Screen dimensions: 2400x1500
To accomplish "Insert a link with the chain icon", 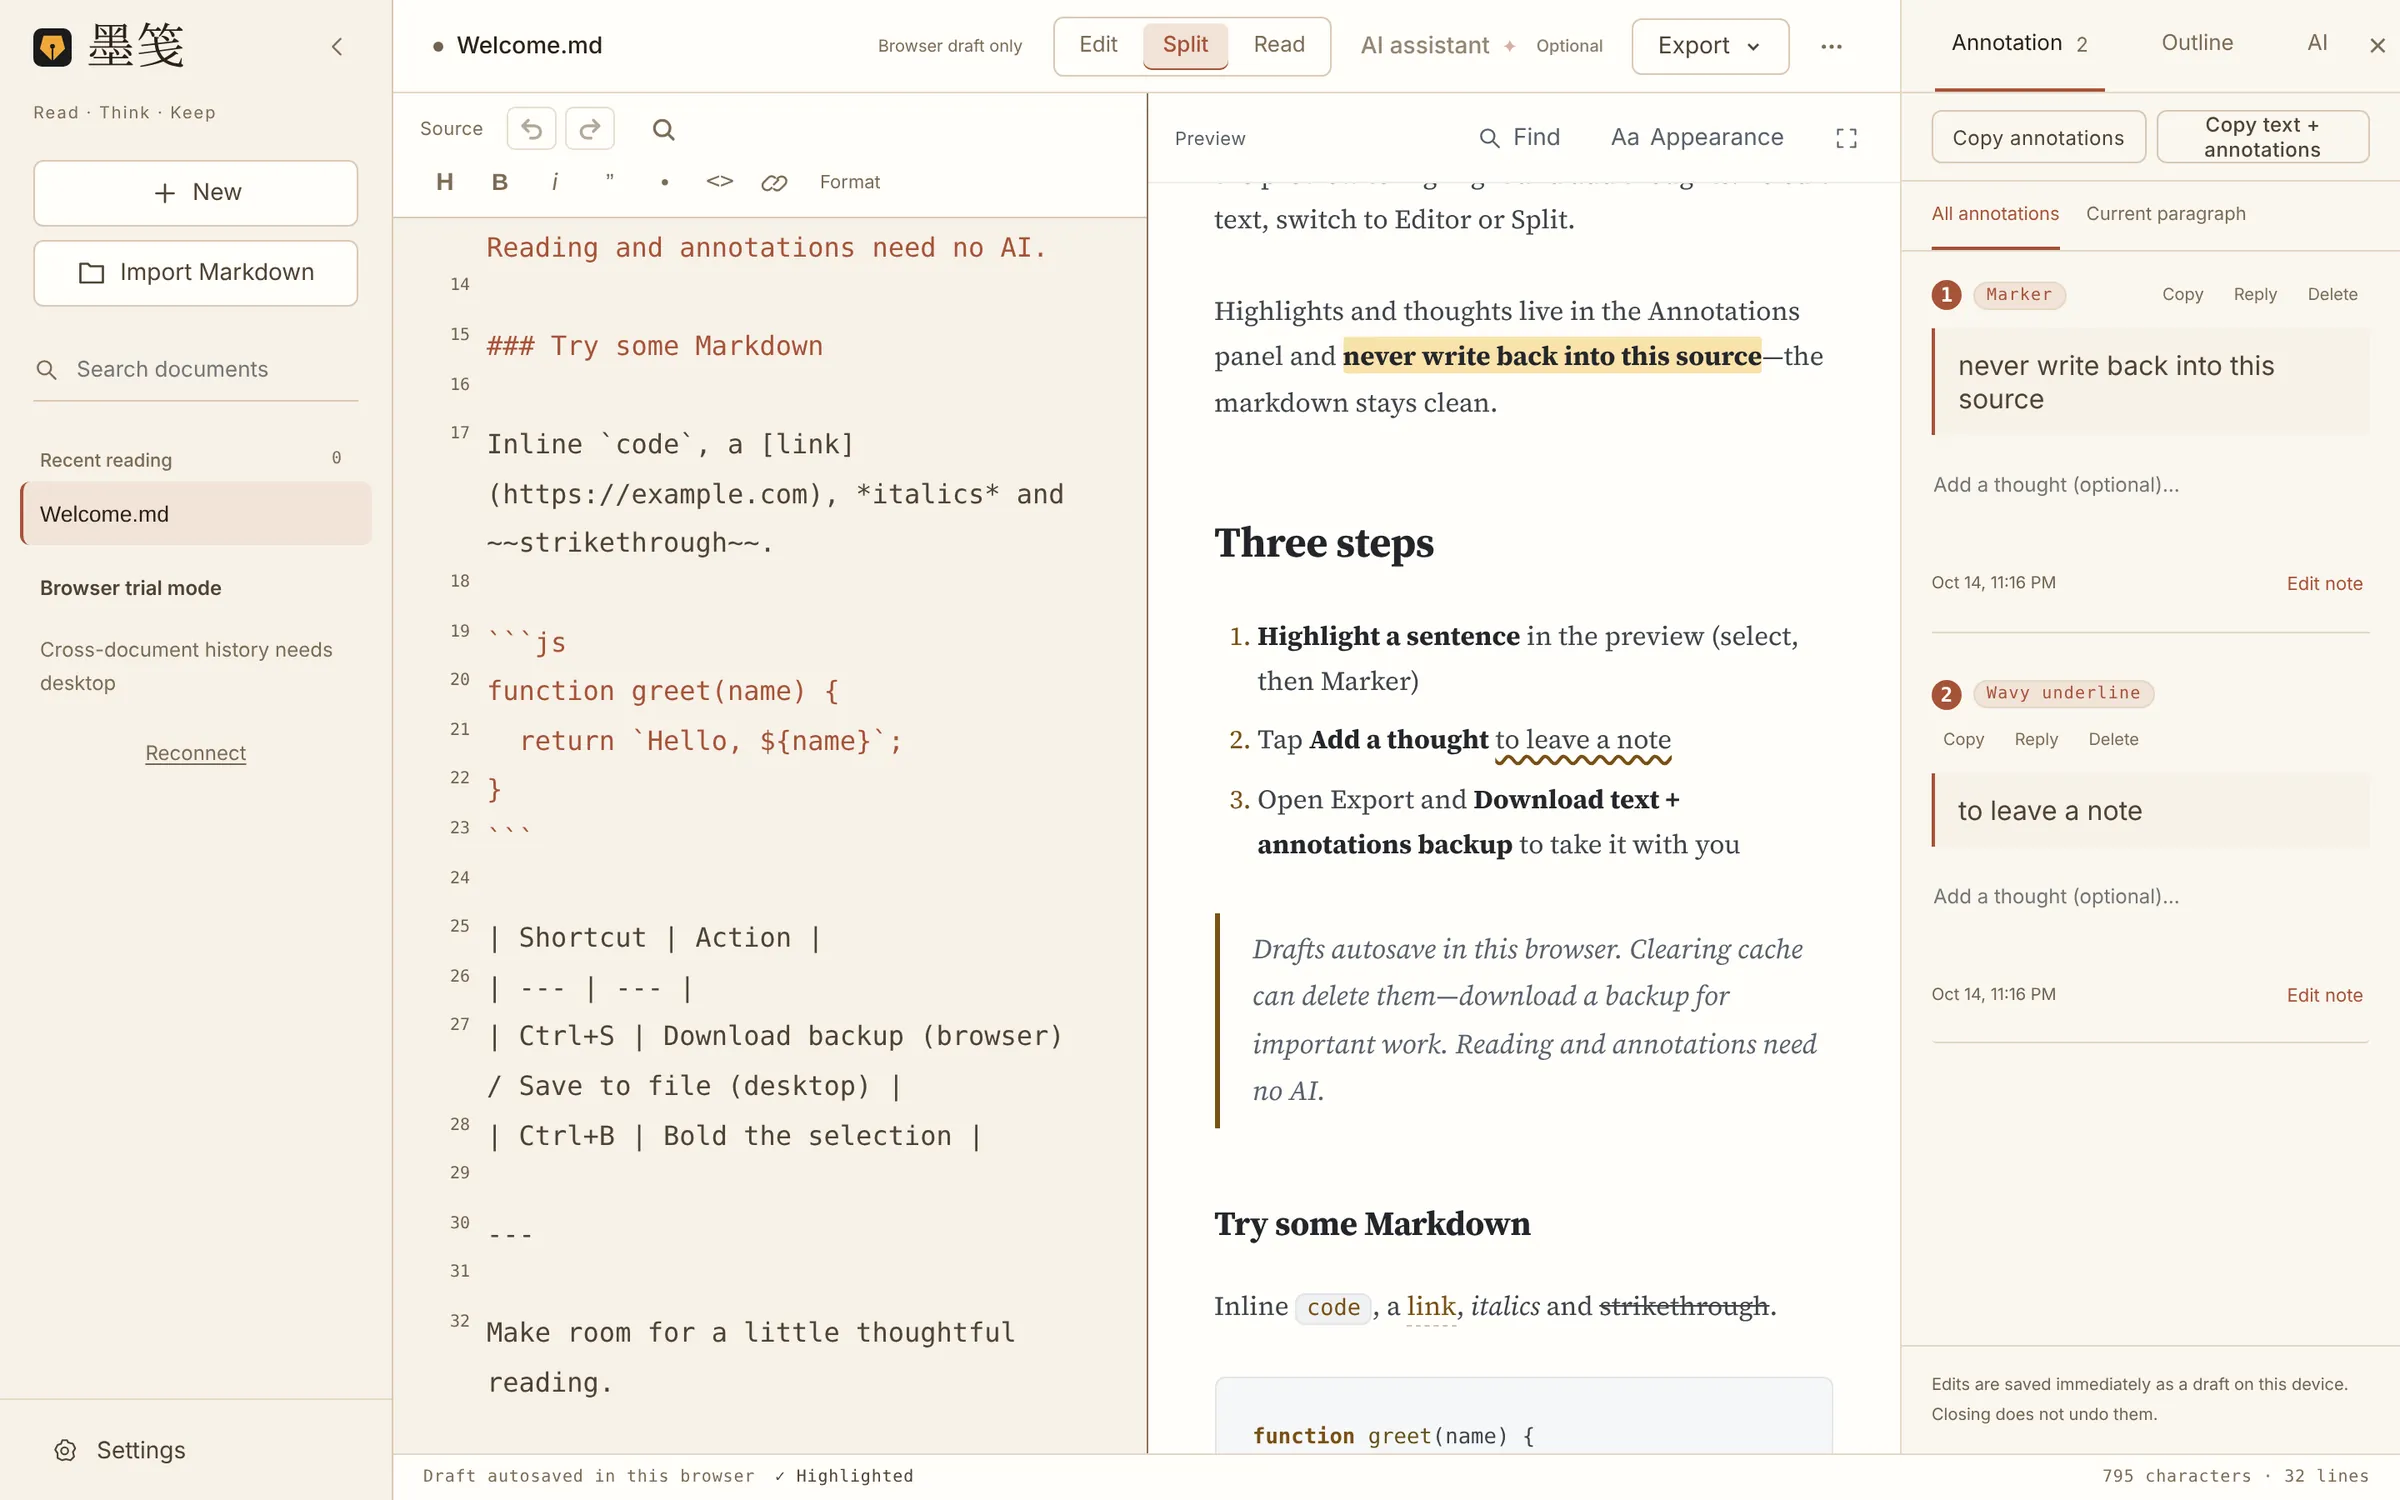I will tap(774, 182).
